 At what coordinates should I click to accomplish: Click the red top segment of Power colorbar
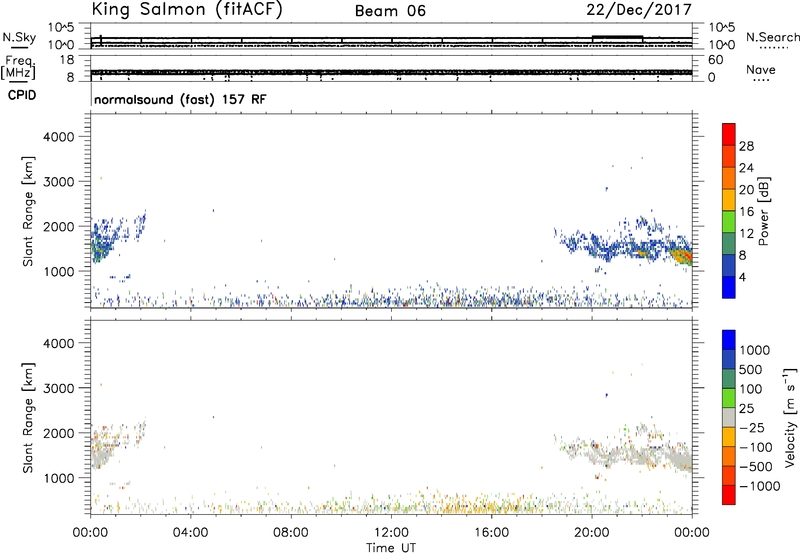(729, 134)
